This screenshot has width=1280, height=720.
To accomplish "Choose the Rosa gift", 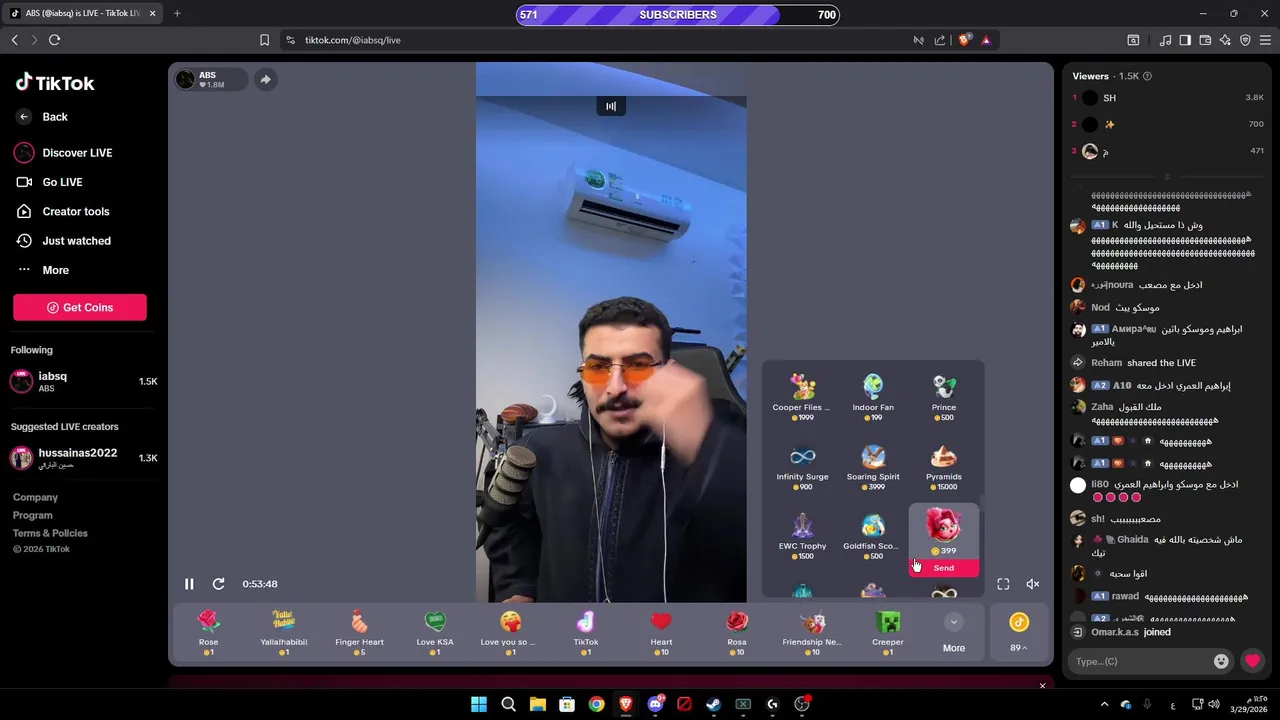I will click(737, 632).
